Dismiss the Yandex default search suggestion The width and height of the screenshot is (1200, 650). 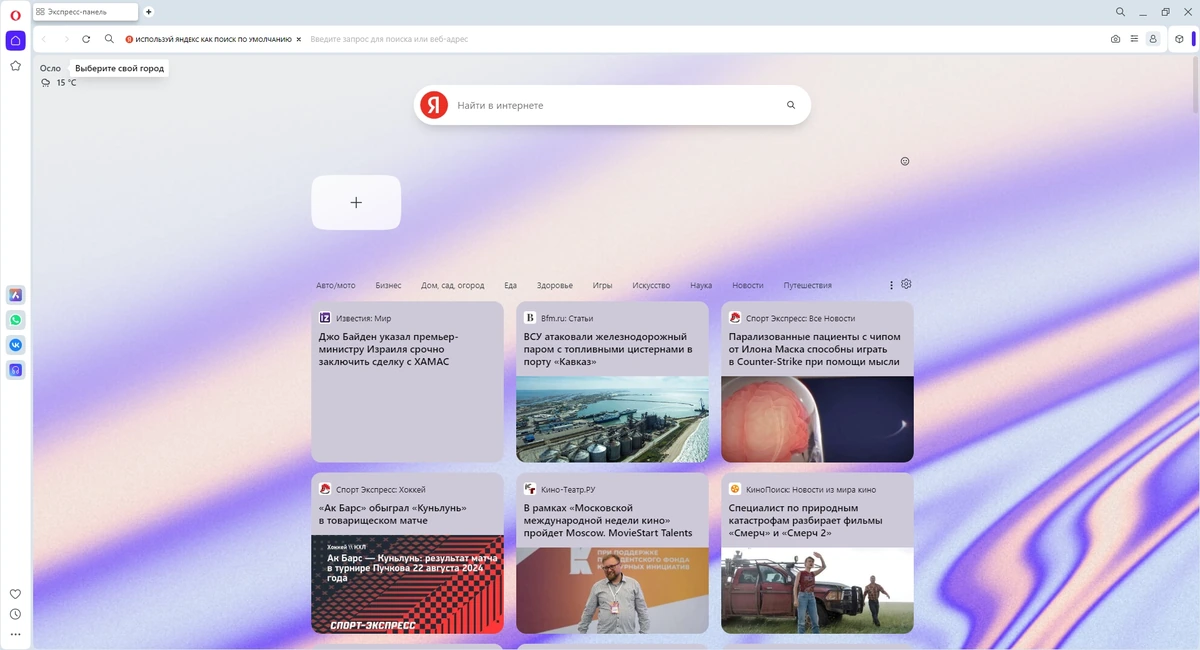[299, 39]
